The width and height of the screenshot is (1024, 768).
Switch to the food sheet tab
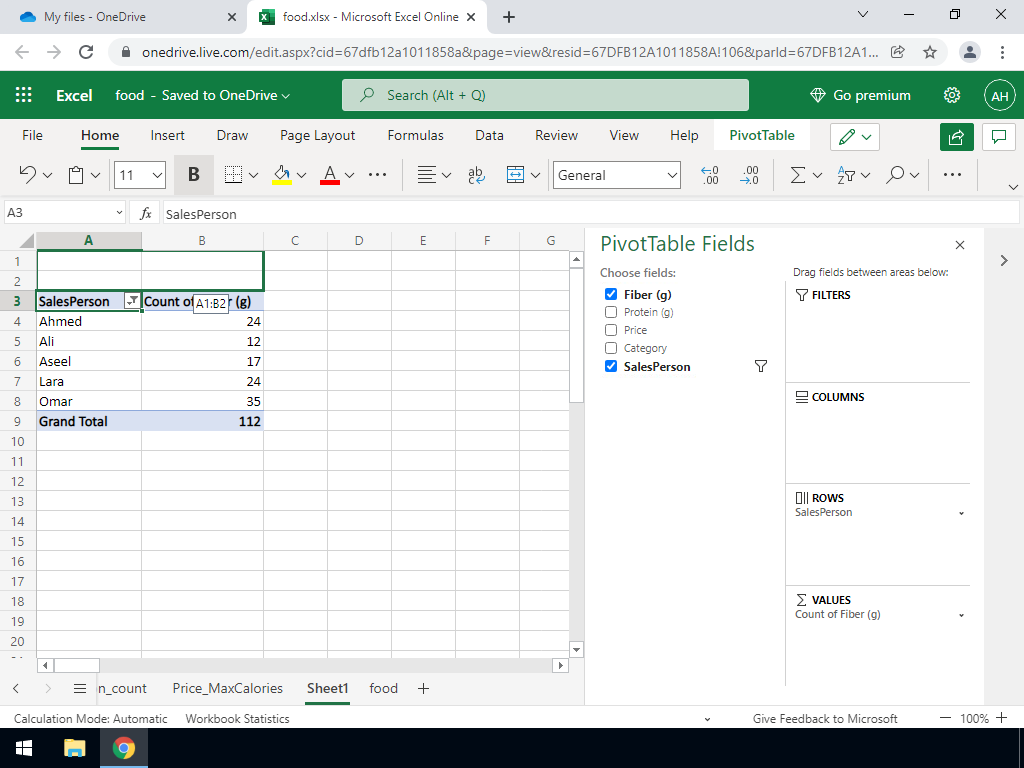[383, 688]
